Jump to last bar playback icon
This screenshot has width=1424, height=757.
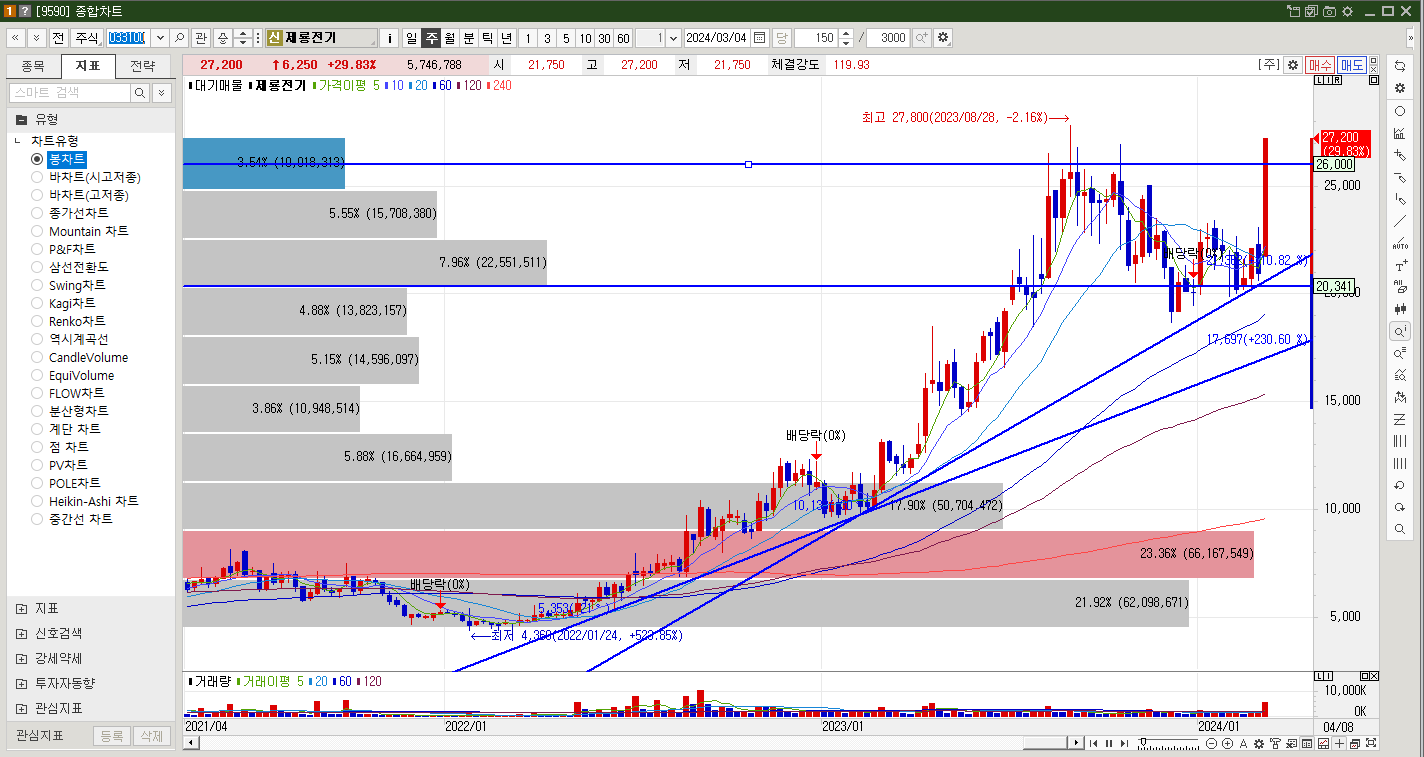1124,743
